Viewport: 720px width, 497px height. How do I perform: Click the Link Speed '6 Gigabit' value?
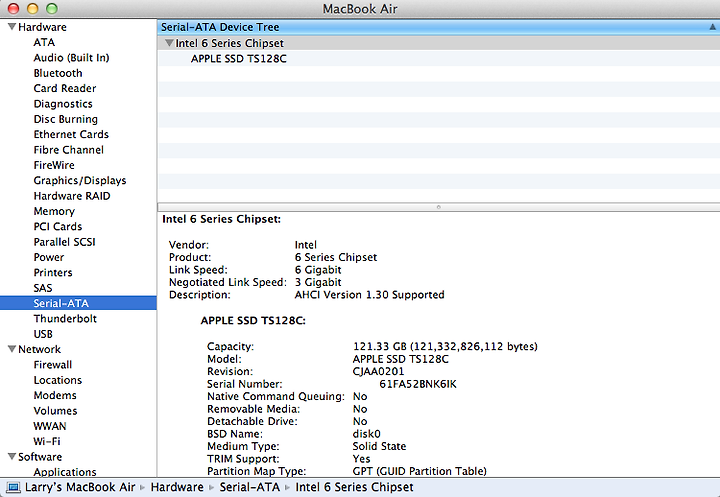pyautogui.click(x=318, y=270)
